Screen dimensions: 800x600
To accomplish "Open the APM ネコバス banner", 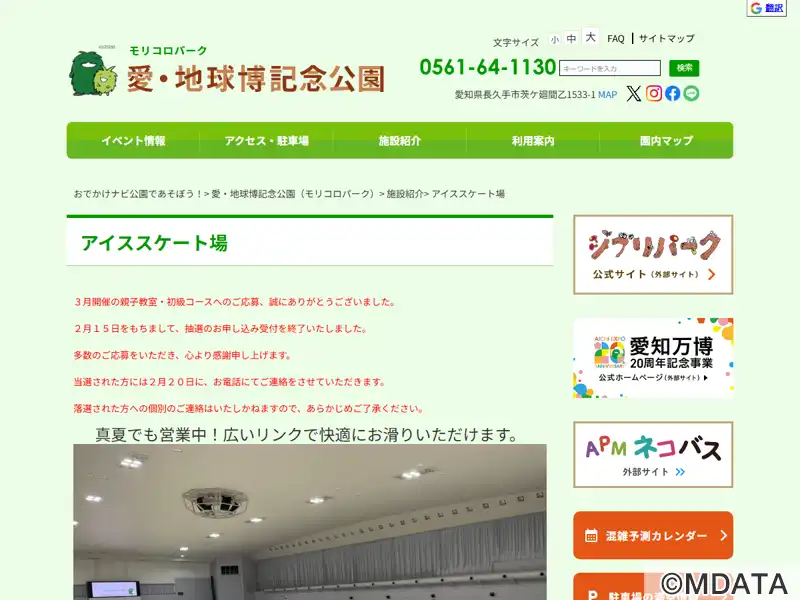I will [x=653, y=455].
